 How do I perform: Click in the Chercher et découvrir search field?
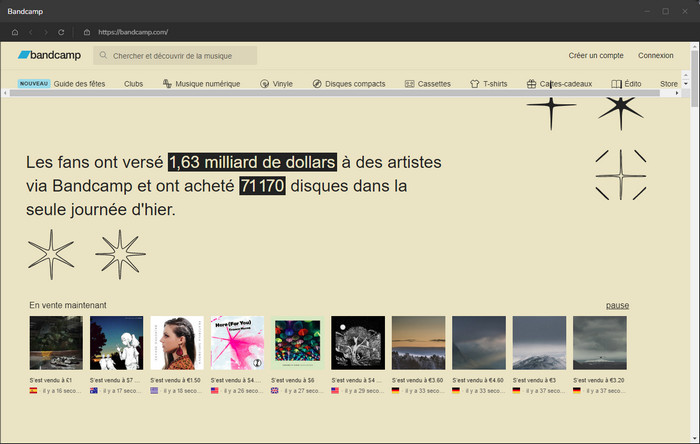point(175,55)
